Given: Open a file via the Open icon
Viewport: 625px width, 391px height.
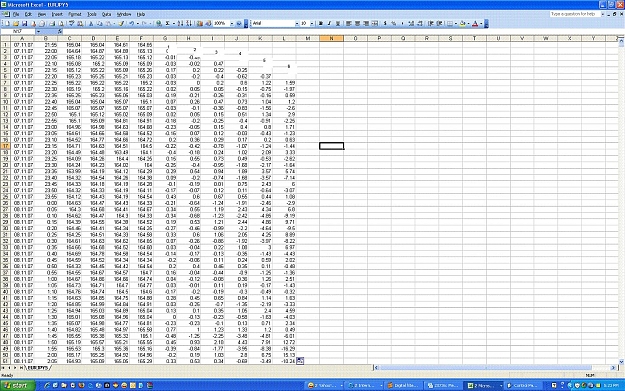Looking at the screenshot, I should (16, 24).
